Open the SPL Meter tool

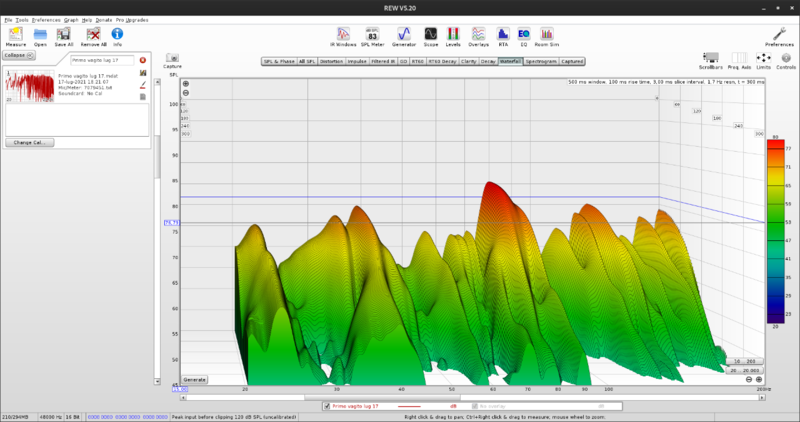coord(372,34)
